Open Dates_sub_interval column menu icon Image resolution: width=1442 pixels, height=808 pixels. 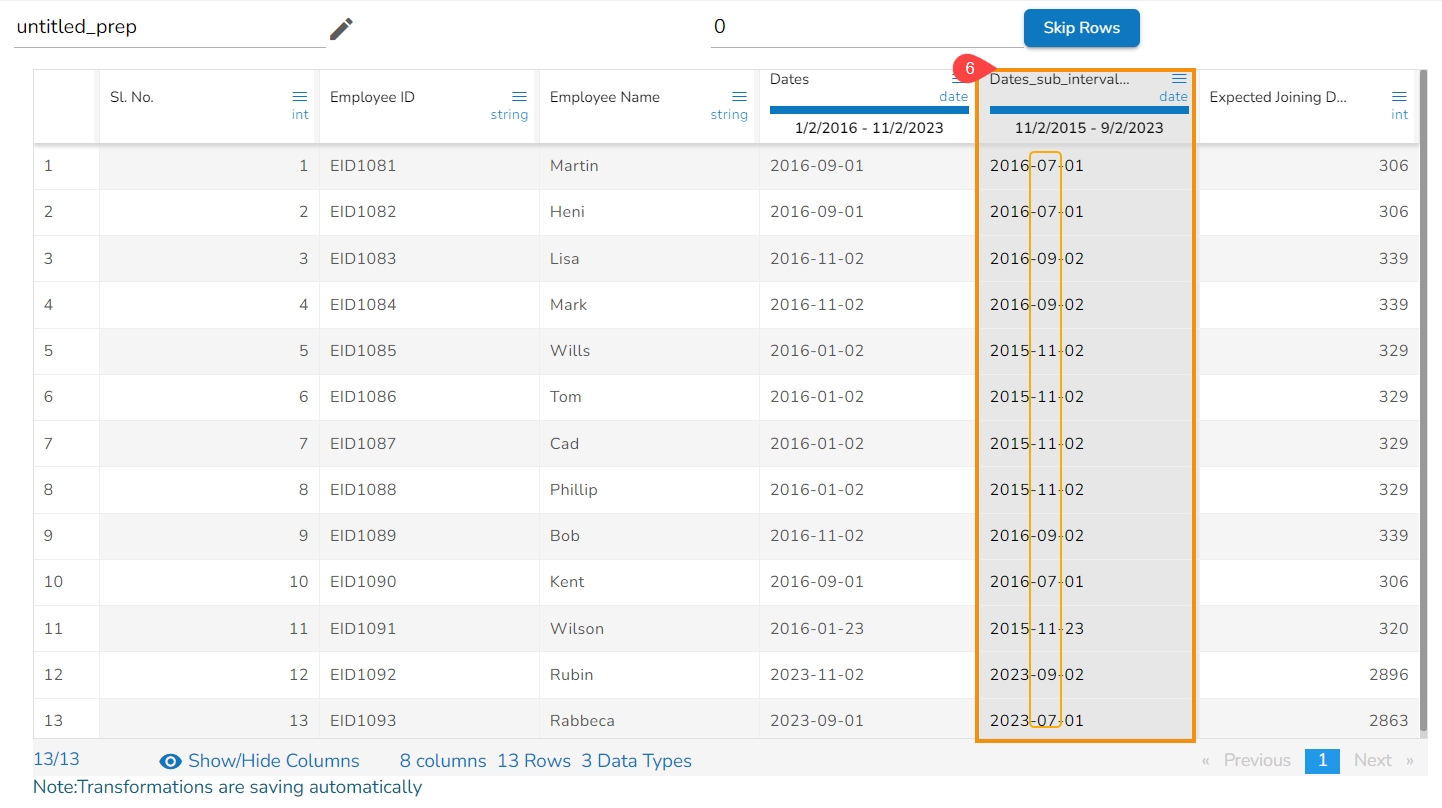[1179, 79]
